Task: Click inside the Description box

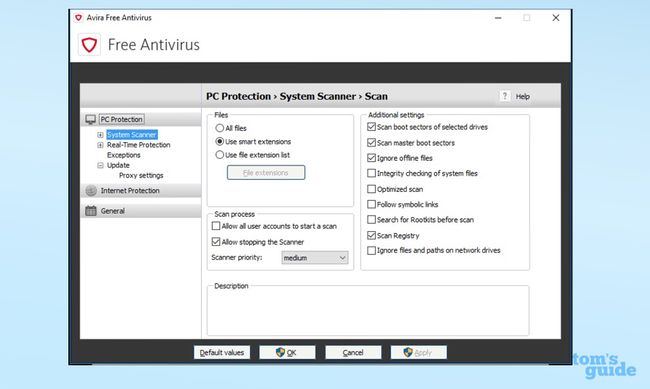Action: click(x=368, y=311)
